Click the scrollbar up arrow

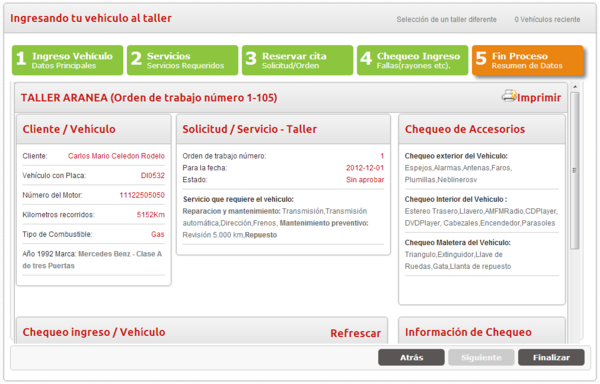[x=575, y=87]
